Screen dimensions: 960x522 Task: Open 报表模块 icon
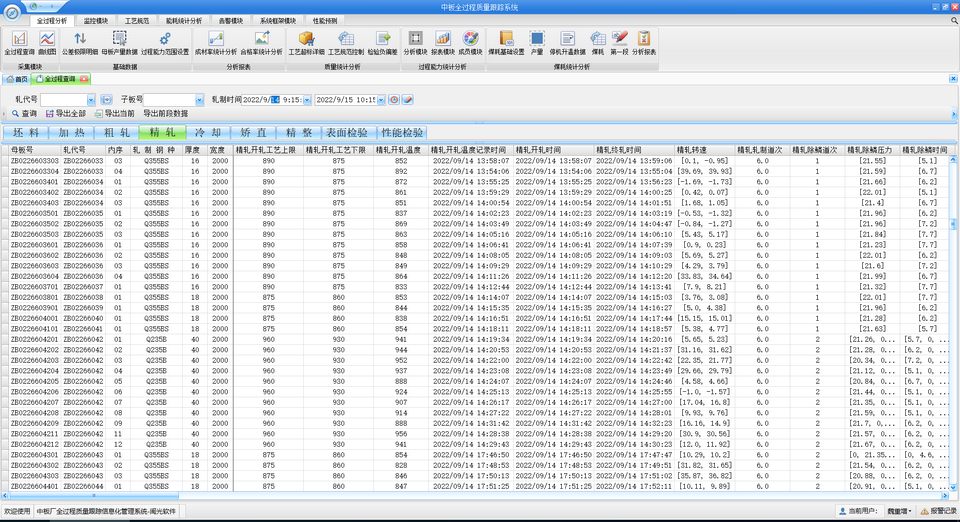click(x=443, y=43)
